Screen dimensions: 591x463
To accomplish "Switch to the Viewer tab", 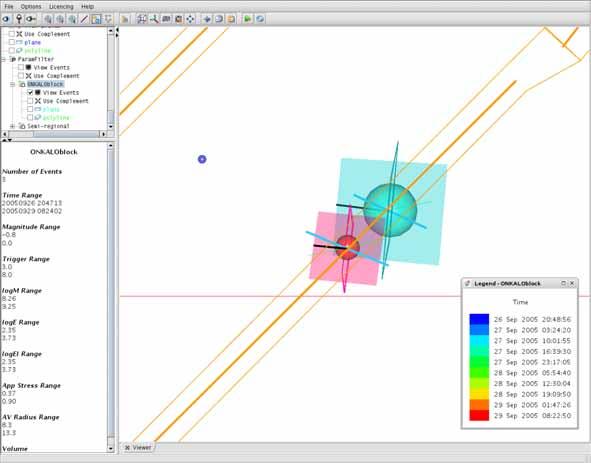I will coord(138,448).
